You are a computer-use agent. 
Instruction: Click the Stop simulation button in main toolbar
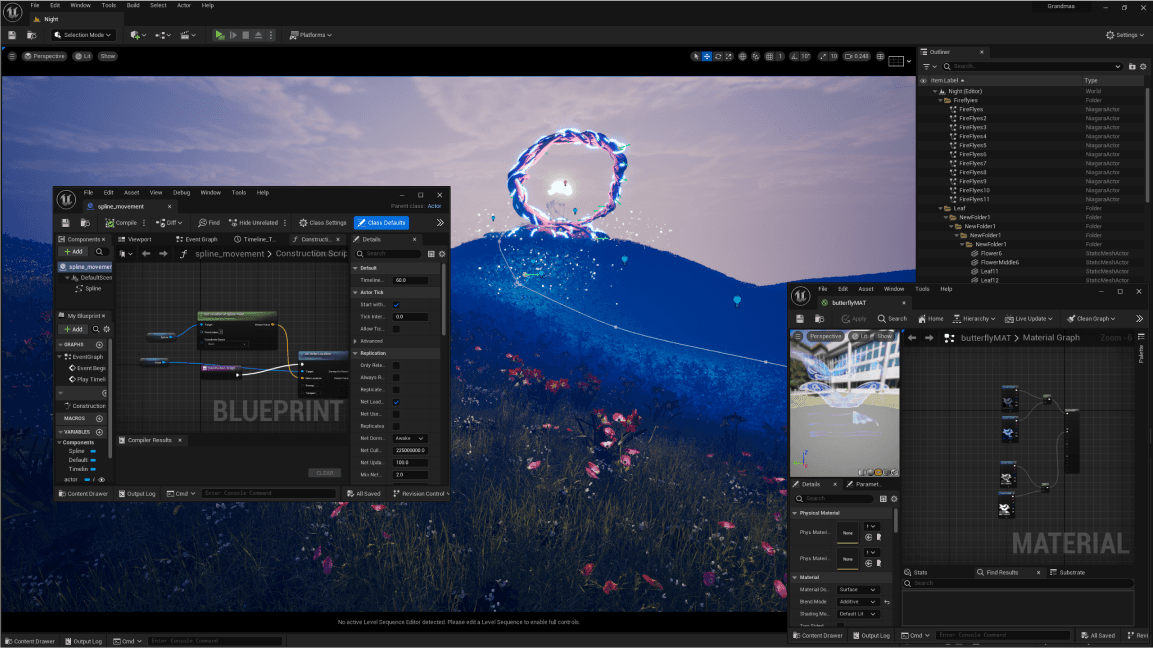[246, 35]
